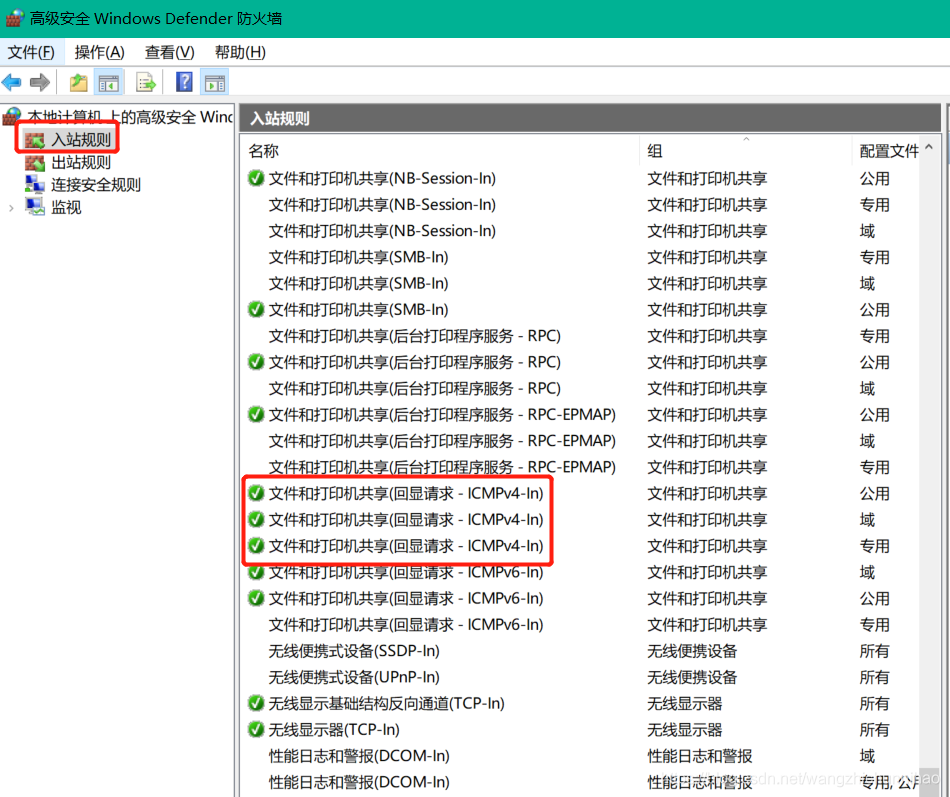
Task: Select 域 profile ICMPv6-In rule name
Action: (406, 572)
